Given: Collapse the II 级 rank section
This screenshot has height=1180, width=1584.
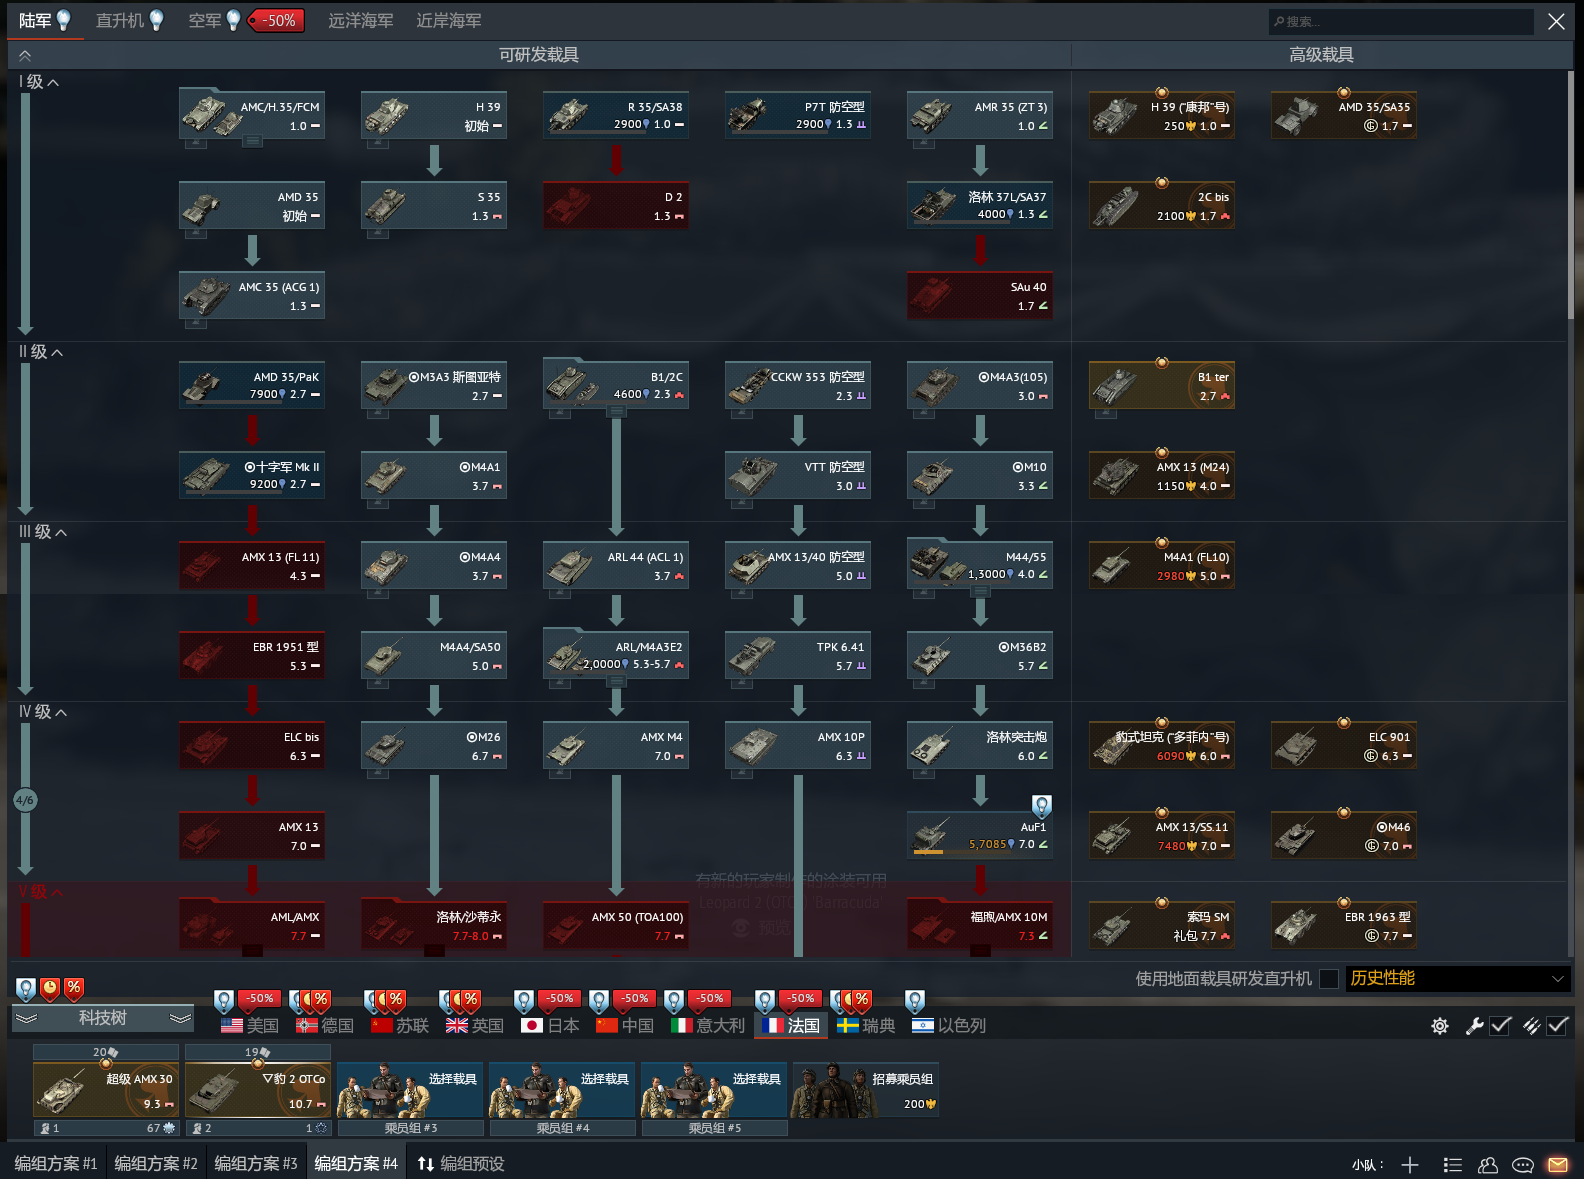Looking at the screenshot, I should (41, 352).
